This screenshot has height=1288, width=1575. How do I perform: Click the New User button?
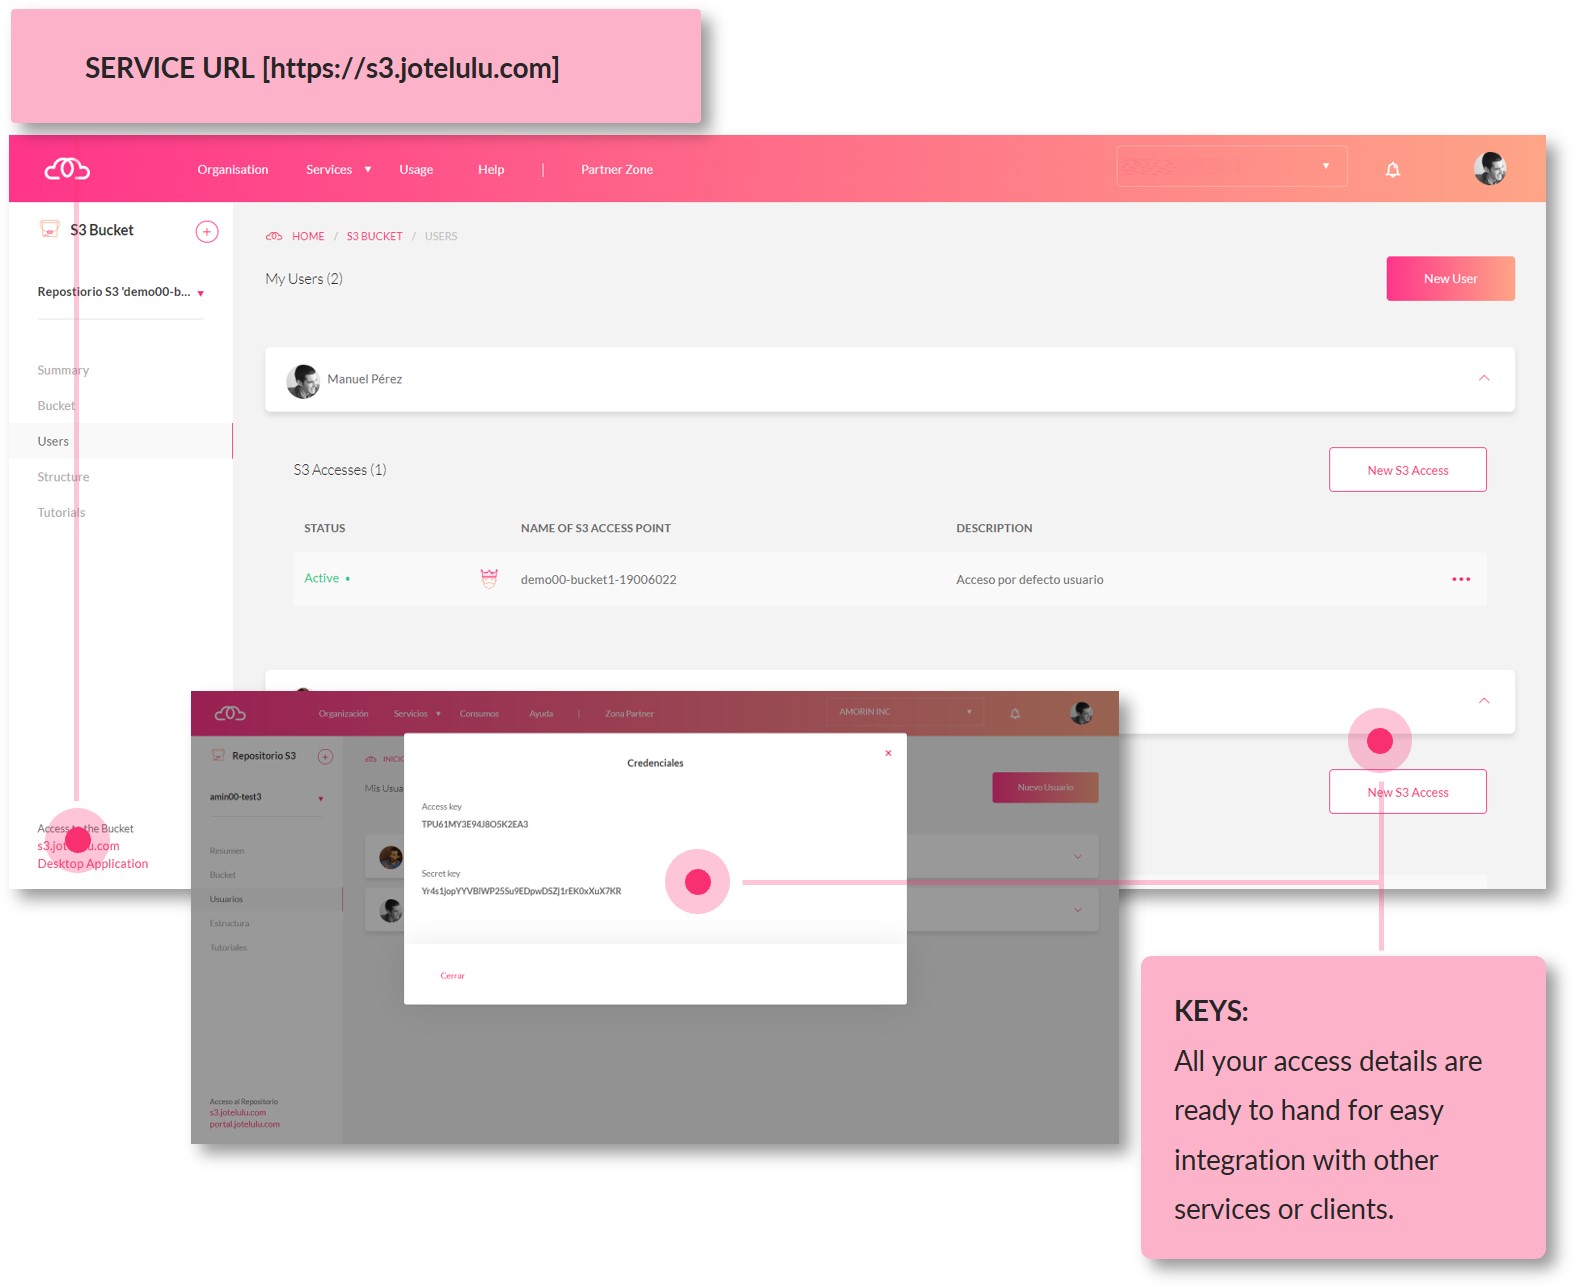pyautogui.click(x=1450, y=278)
